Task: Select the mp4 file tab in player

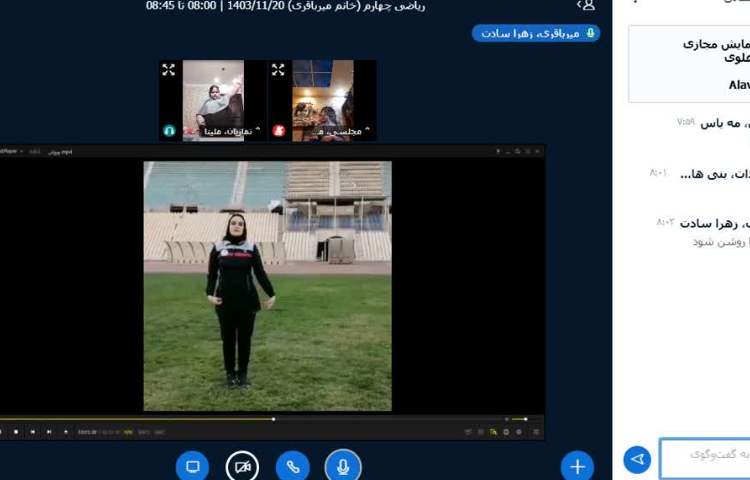Action: [60, 152]
